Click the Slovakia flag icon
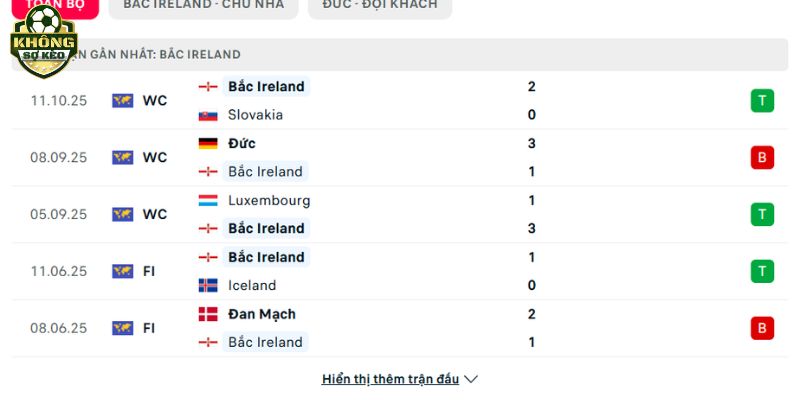Screen dimensions: 800x400 coord(208,115)
